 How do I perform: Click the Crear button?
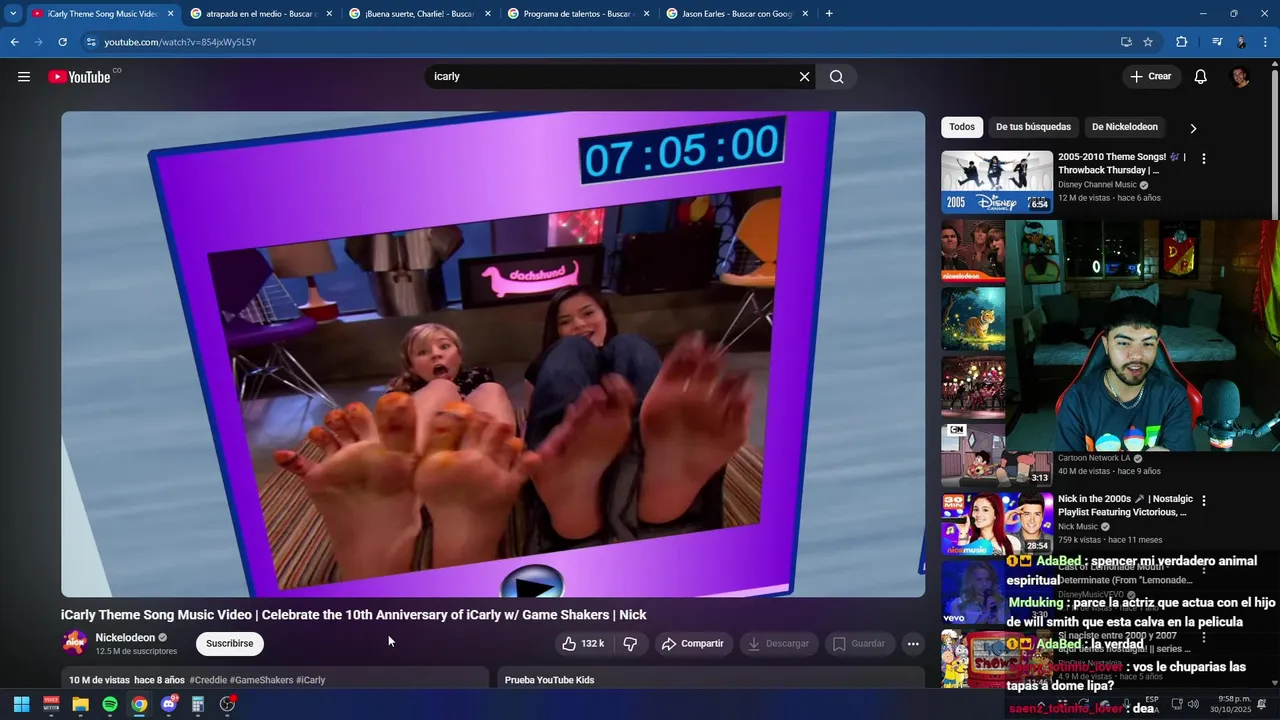coord(1150,77)
